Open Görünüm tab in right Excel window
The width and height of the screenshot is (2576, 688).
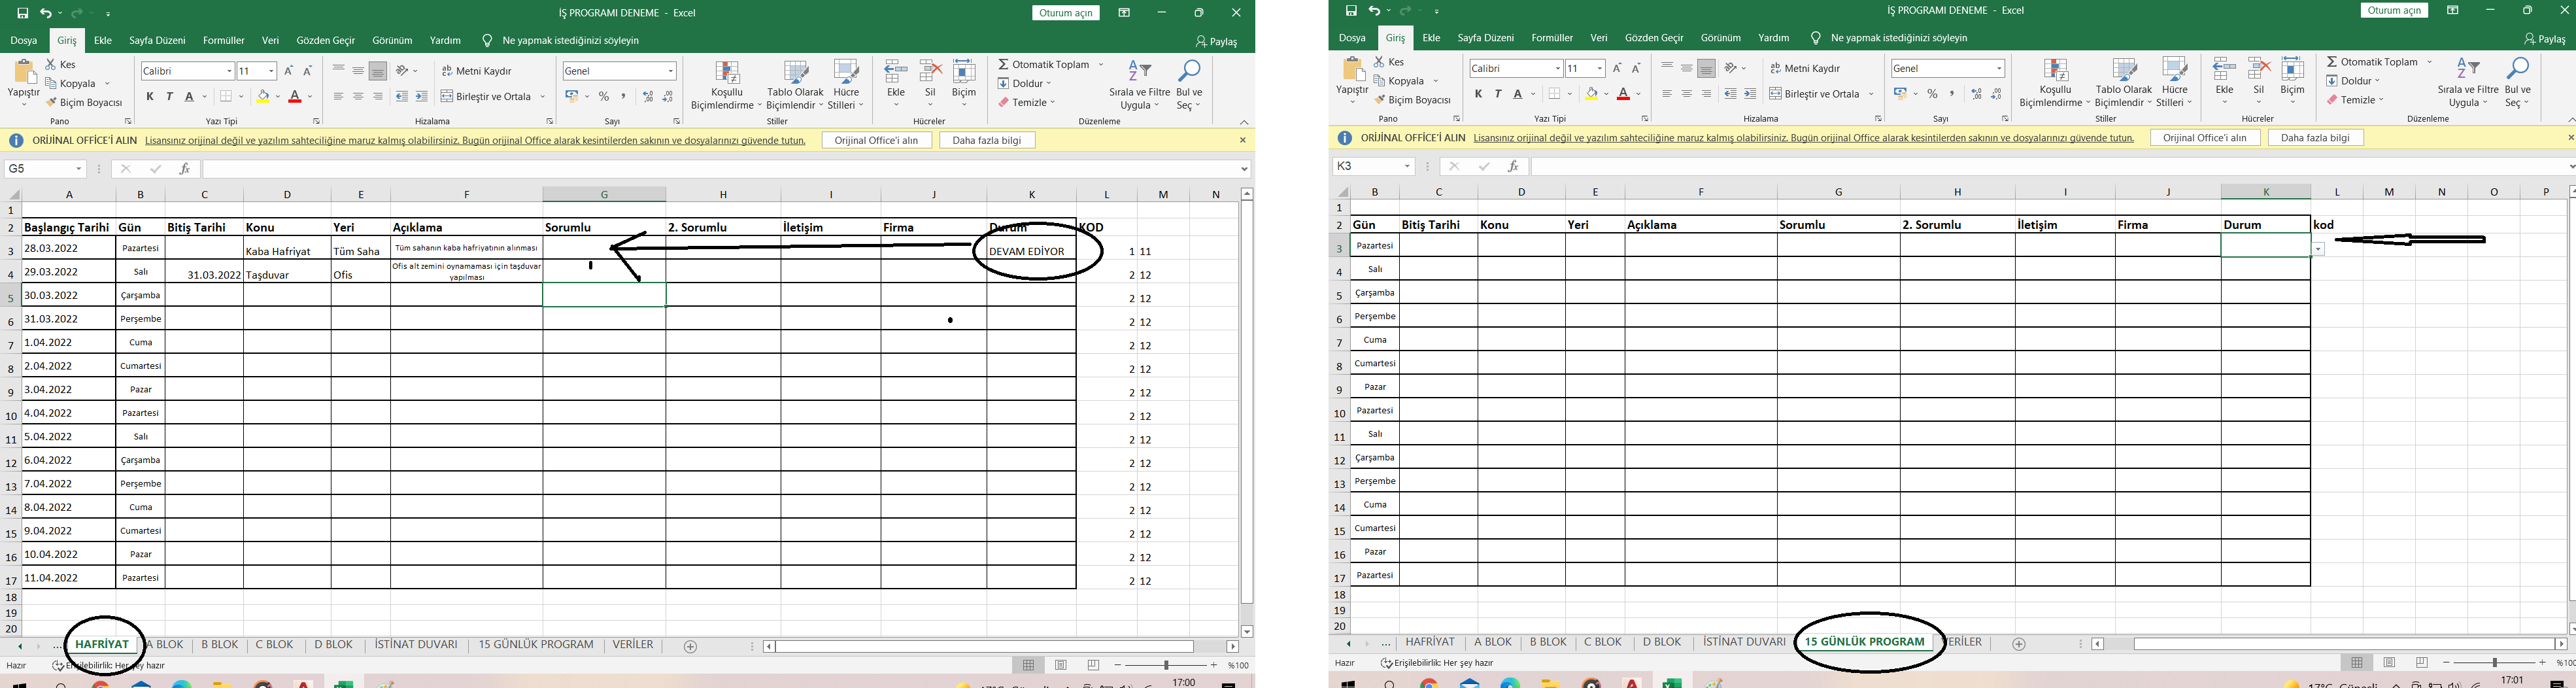coord(1721,38)
